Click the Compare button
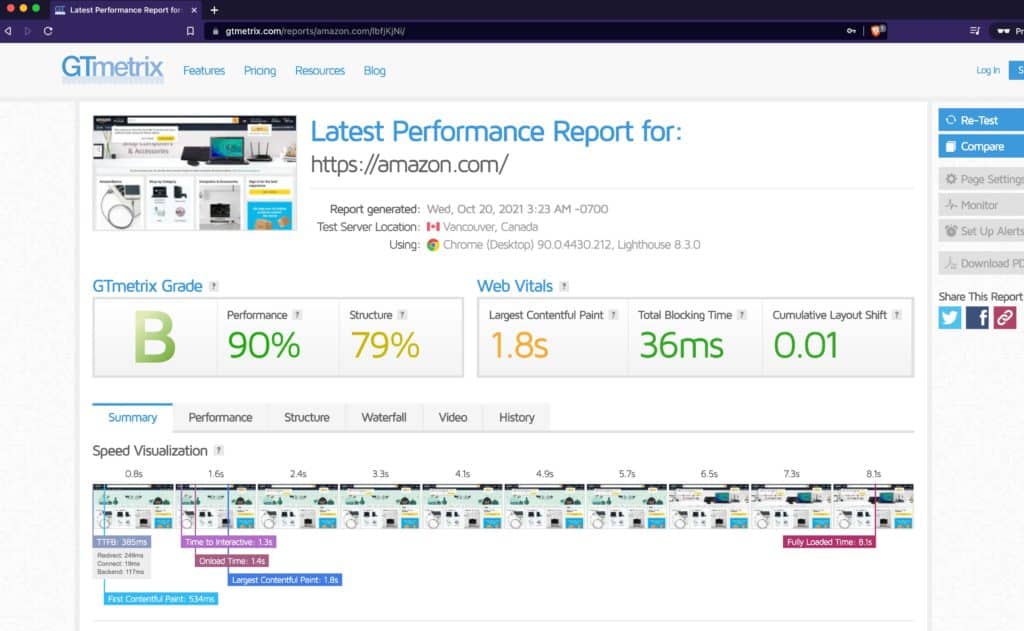The width and height of the screenshot is (1024, 631). point(981,146)
